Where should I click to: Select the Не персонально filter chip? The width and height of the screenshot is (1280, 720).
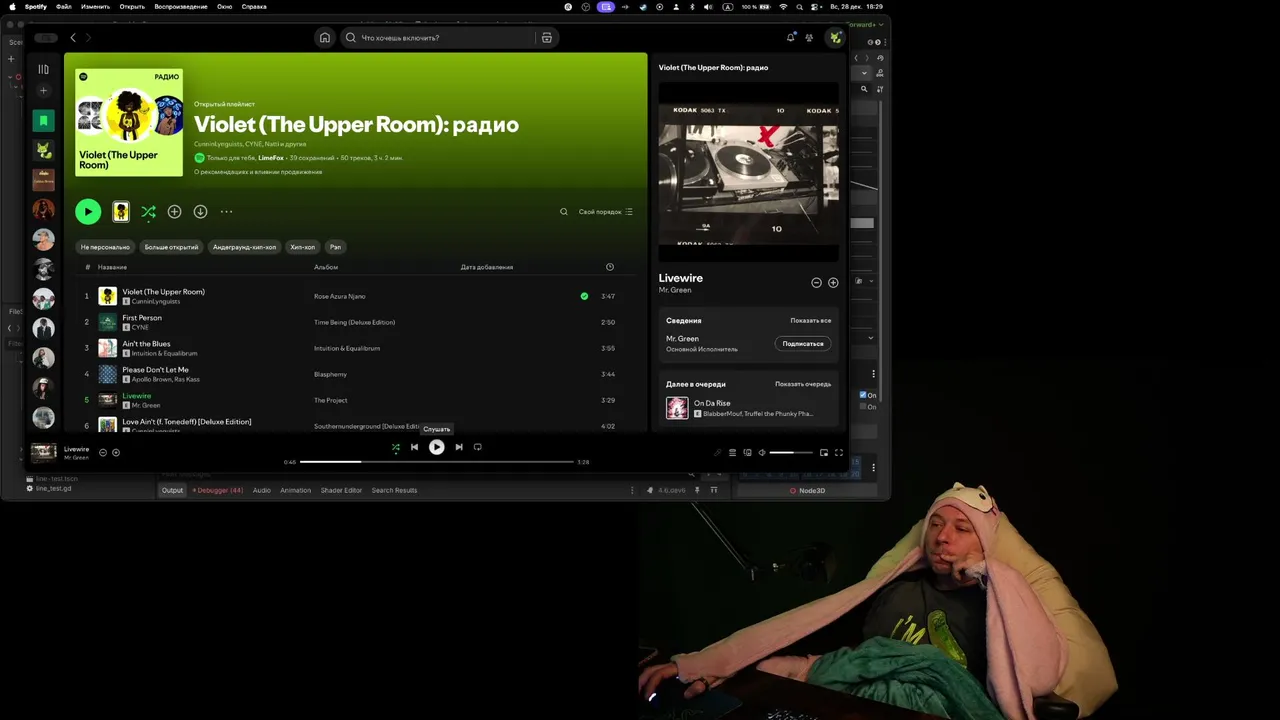tap(105, 247)
